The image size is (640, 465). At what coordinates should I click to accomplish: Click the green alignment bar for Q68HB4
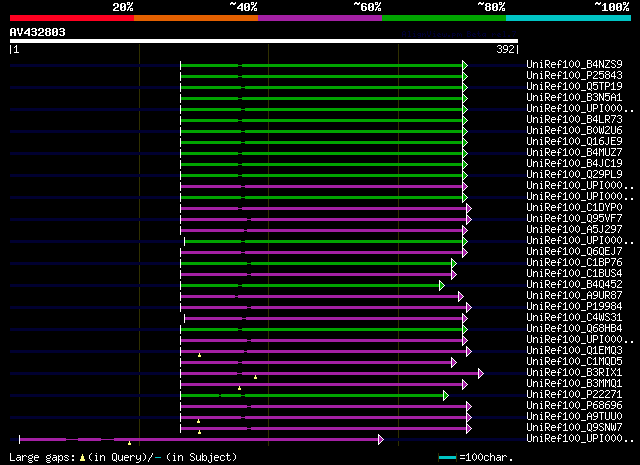tap(322, 329)
